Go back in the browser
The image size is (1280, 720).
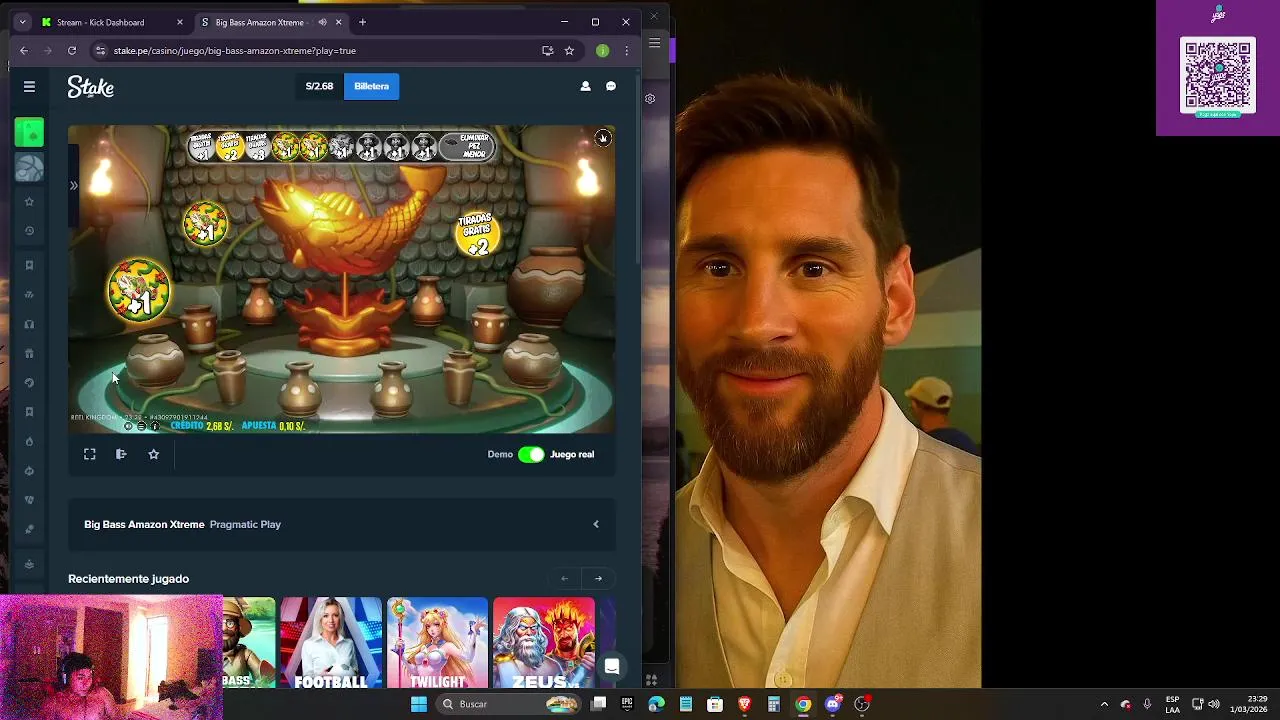point(24,51)
